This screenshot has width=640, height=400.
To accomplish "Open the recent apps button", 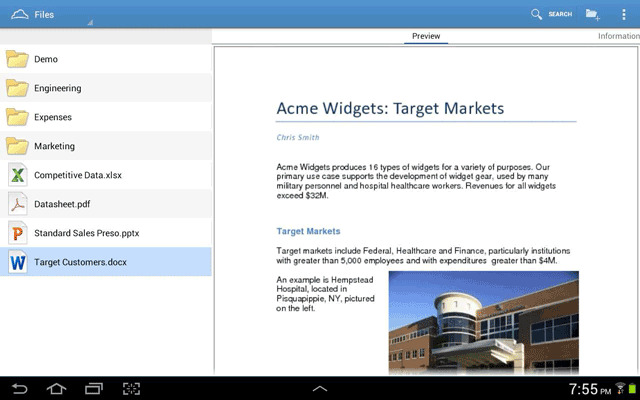I will coord(93,389).
